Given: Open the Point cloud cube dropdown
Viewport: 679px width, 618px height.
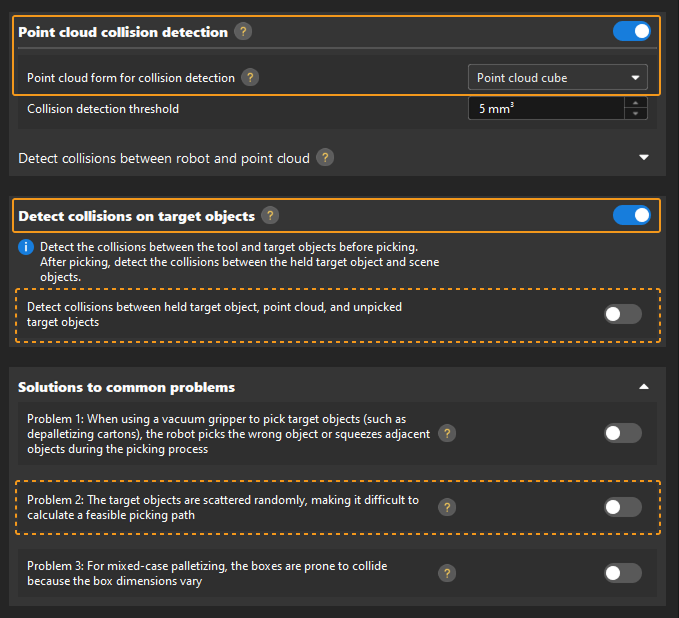Looking at the screenshot, I should coord(557,77).
